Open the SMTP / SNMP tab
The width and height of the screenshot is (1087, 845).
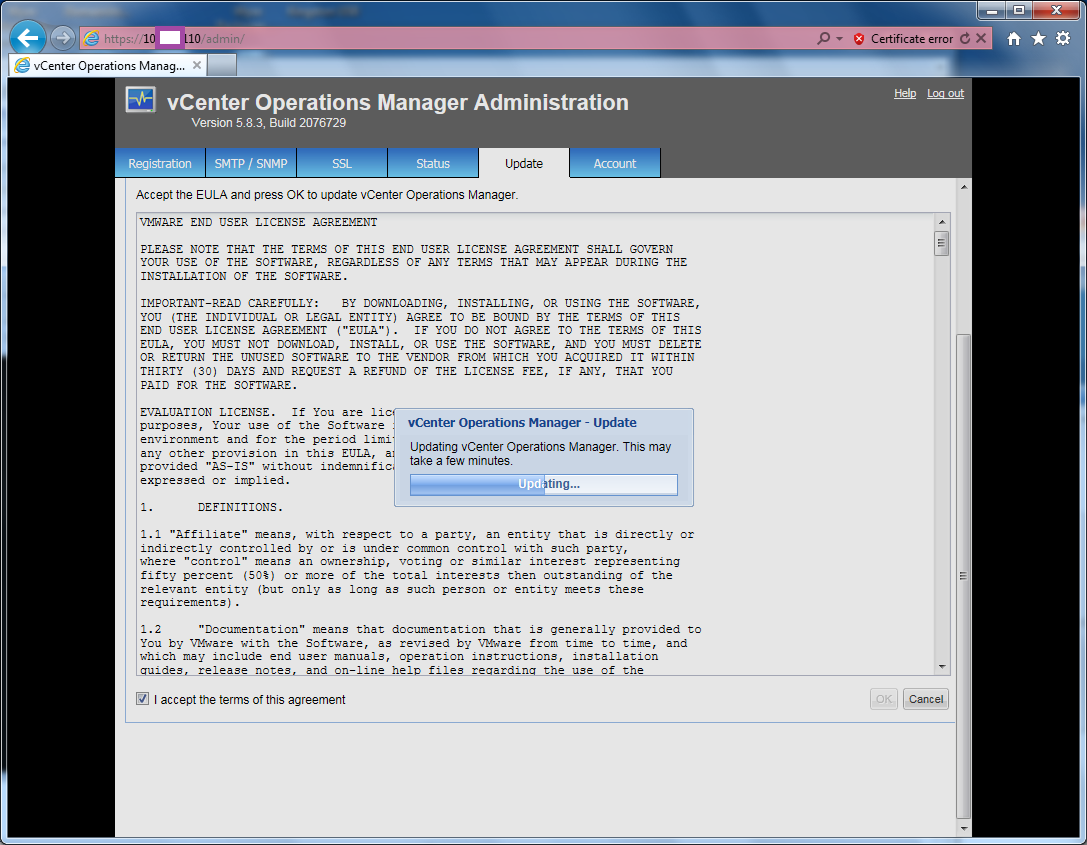[x=251, y=163]
